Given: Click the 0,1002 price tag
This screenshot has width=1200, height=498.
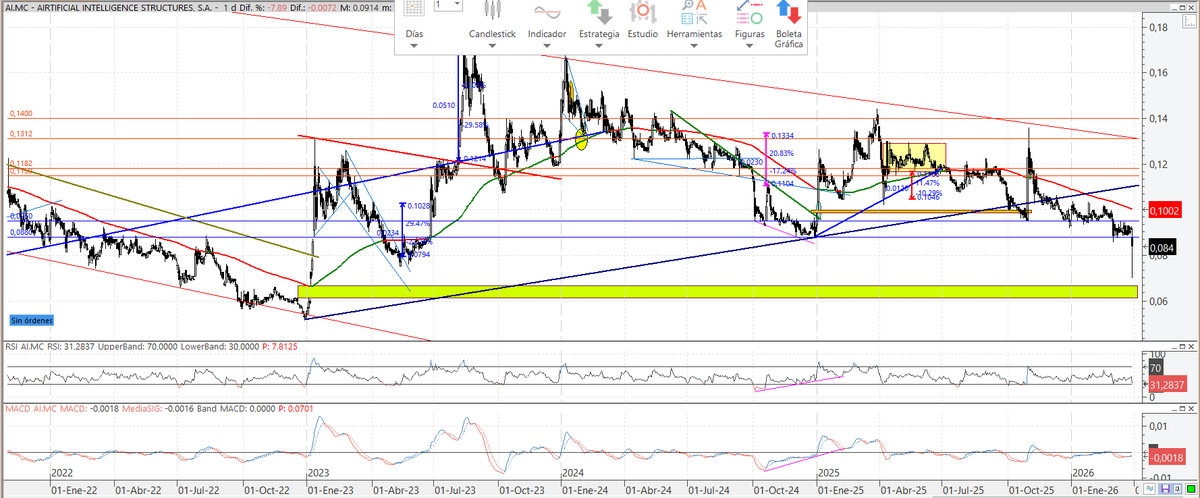Looking at the screenshot, I should 1163,211.
